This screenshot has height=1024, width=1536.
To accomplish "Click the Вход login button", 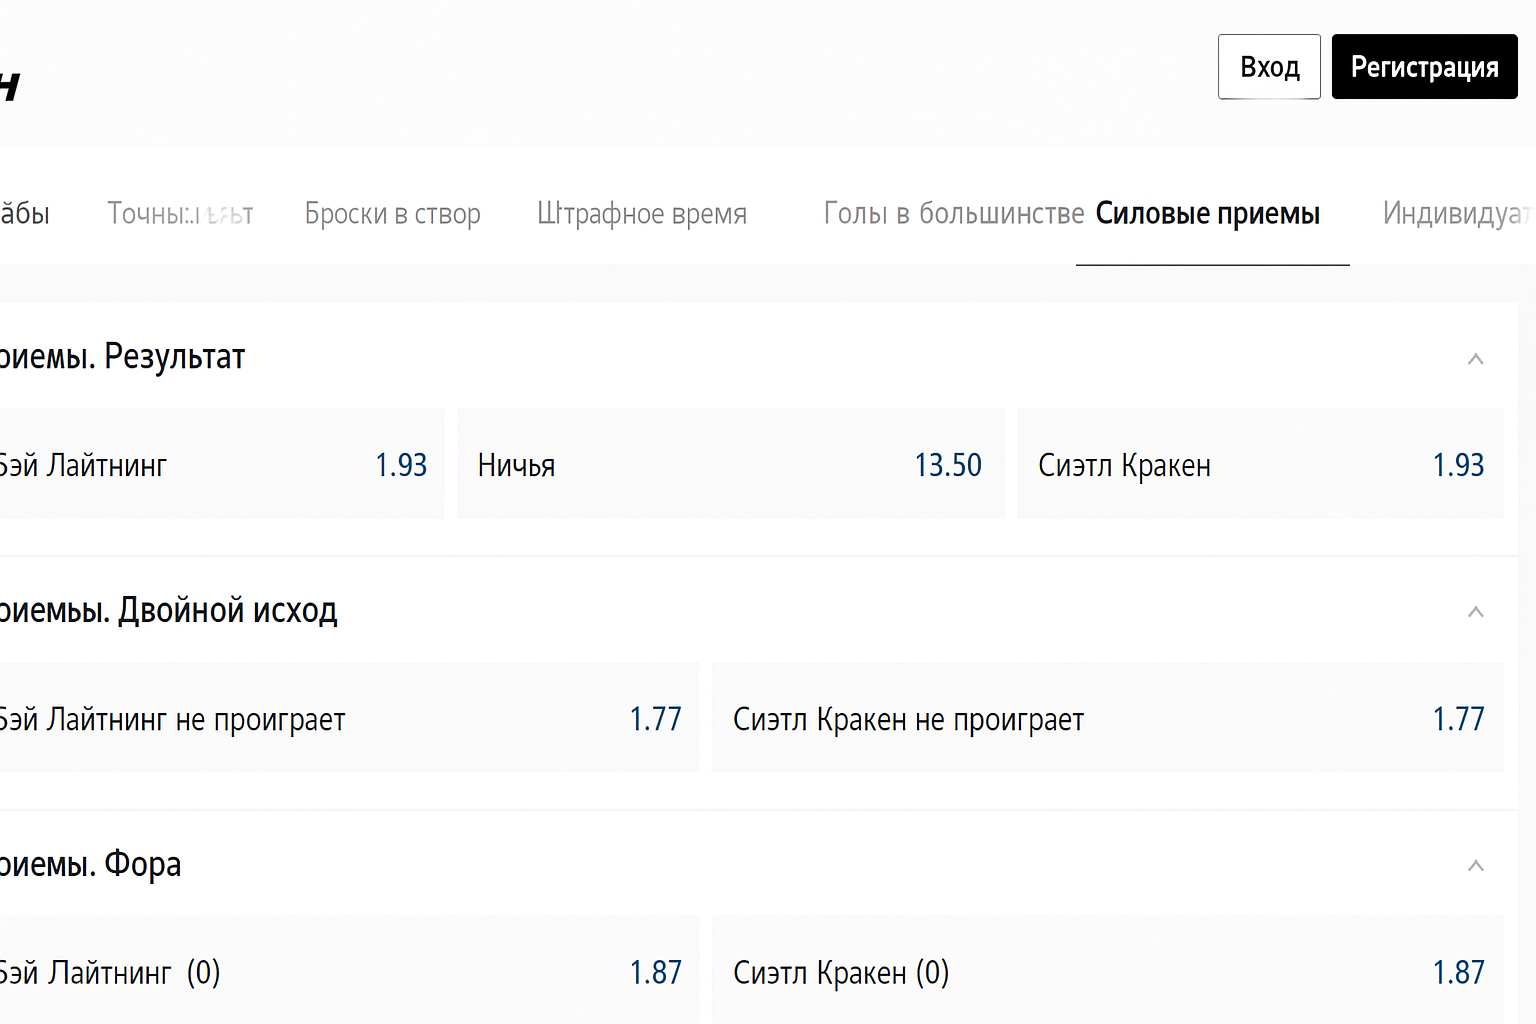I will coord(1268,67).
